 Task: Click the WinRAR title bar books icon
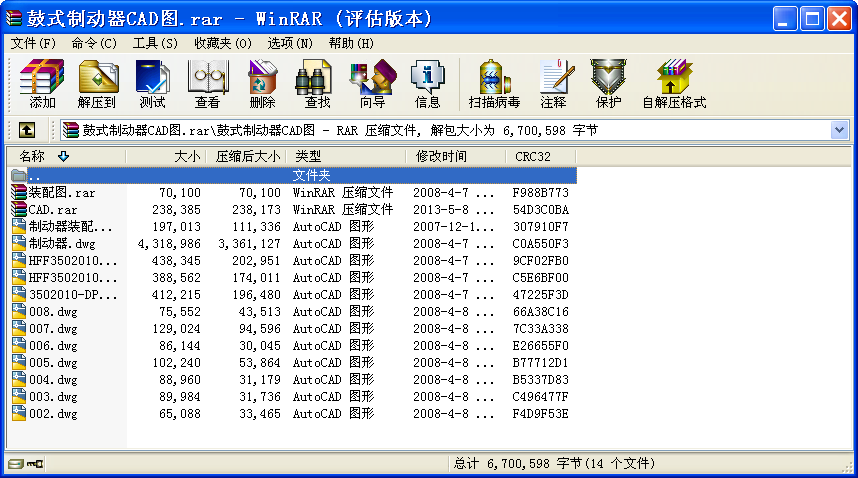(x=14, y=19)
